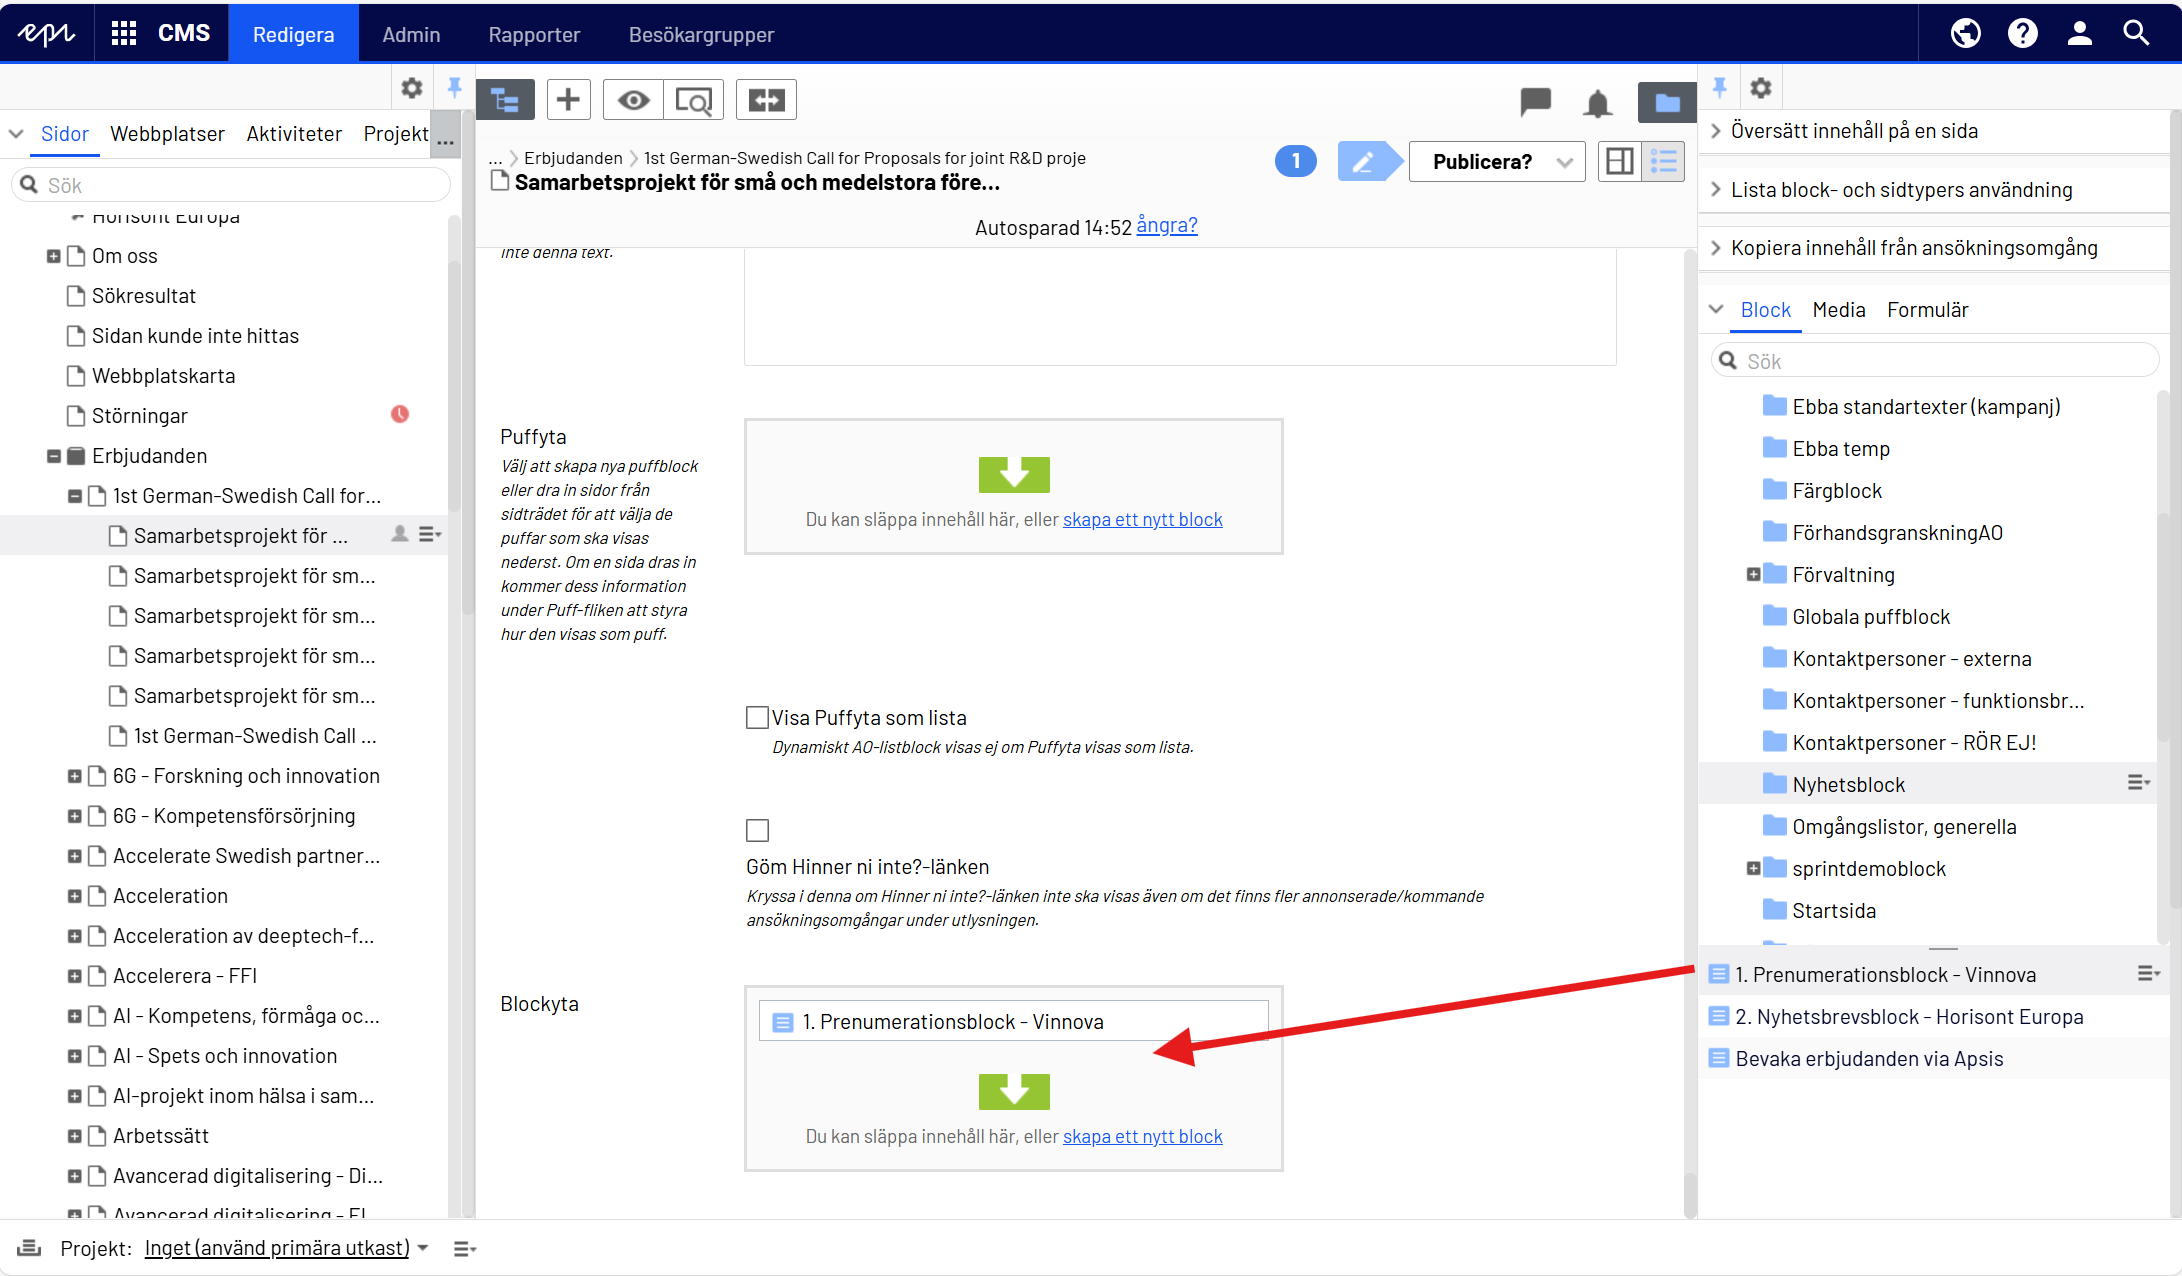Open the Rapporter menu
This screenshot has height=1276, width=2182.
point(534,34)
